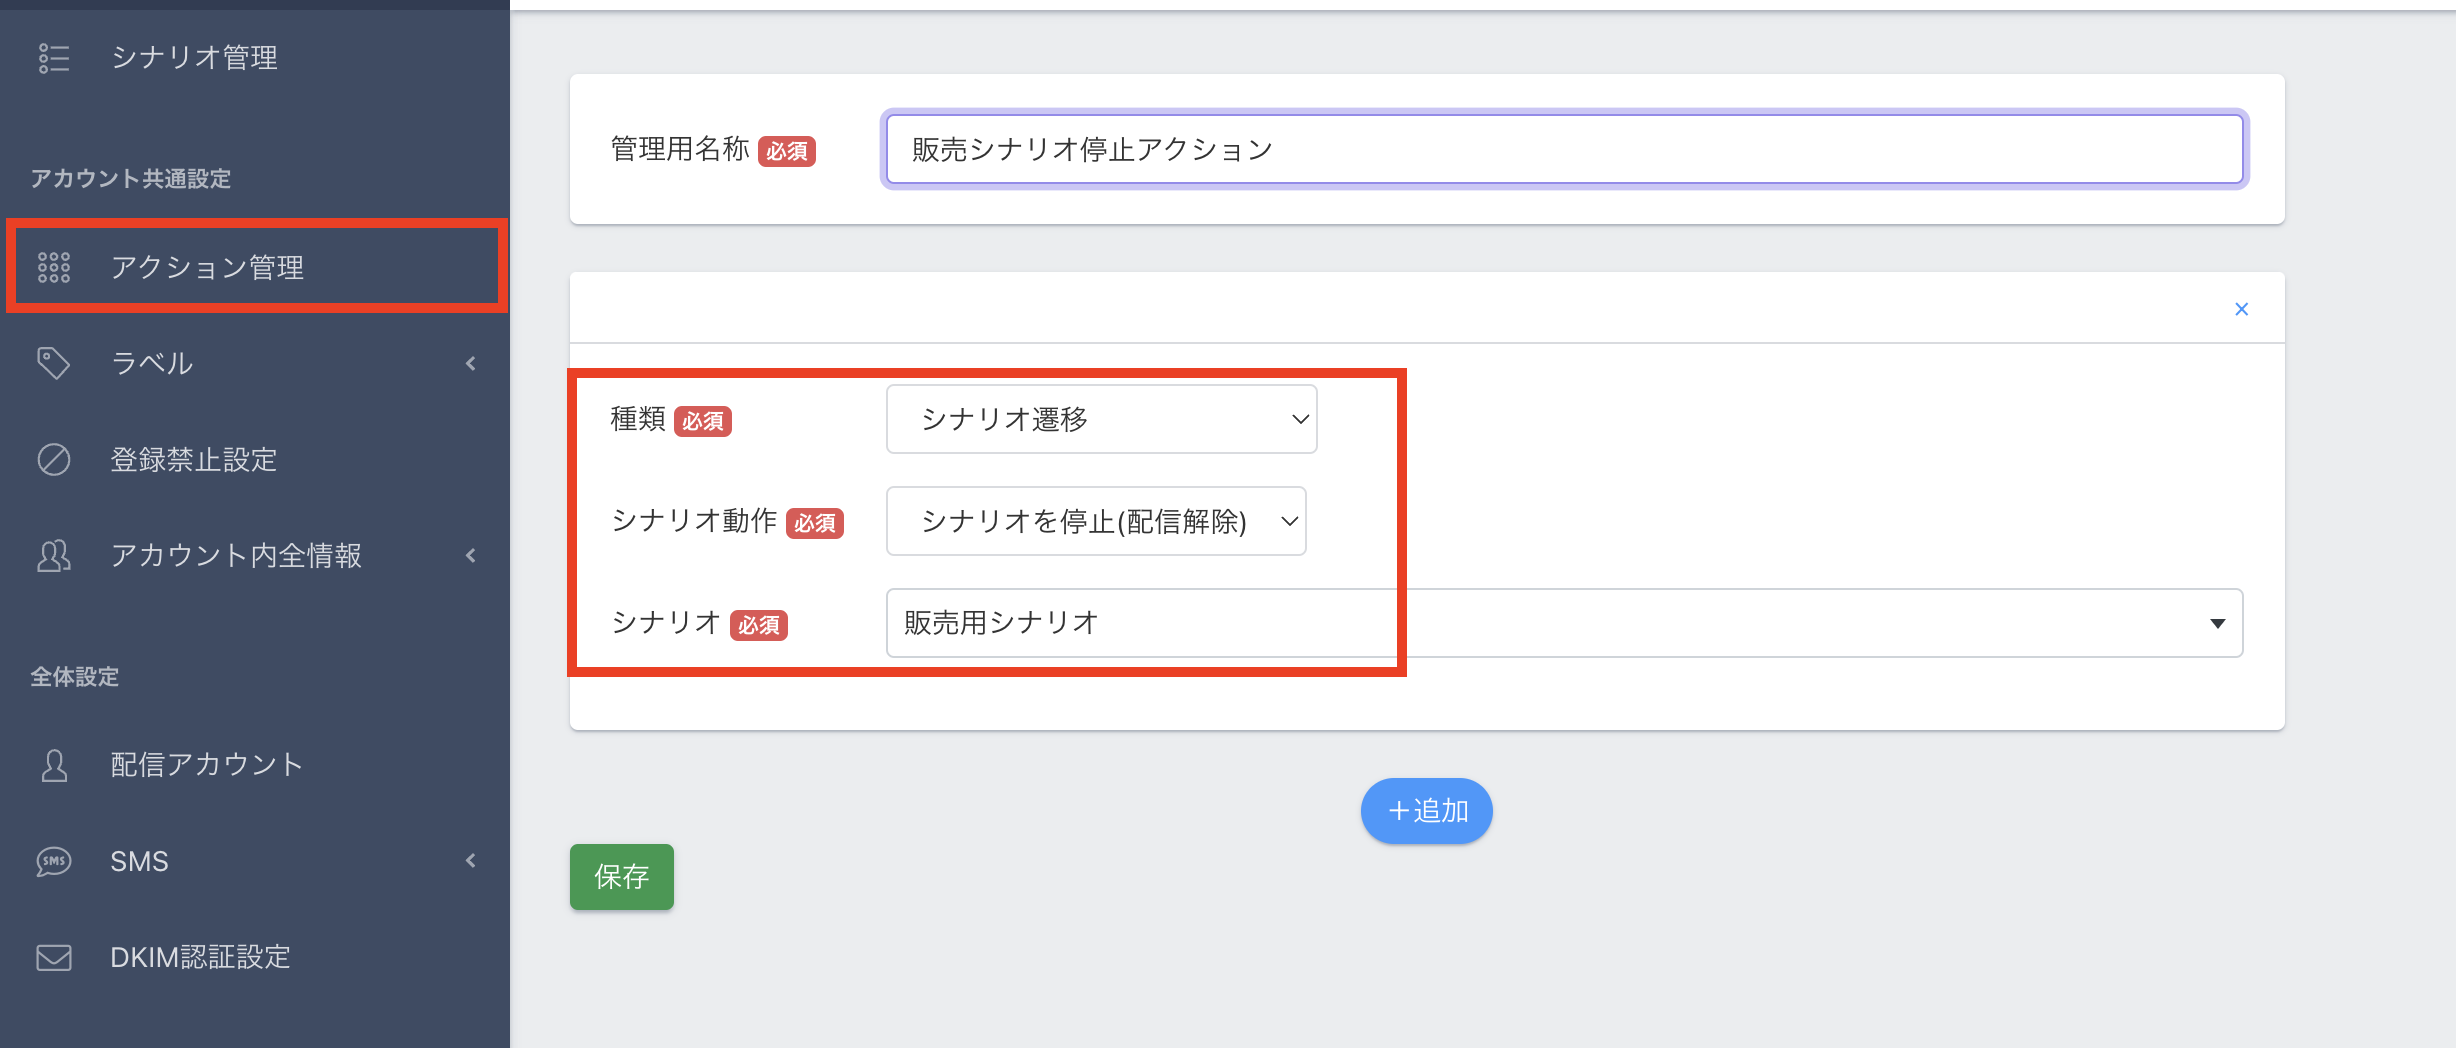Click the registration prohibited circle icon

[x=54, y=460]
